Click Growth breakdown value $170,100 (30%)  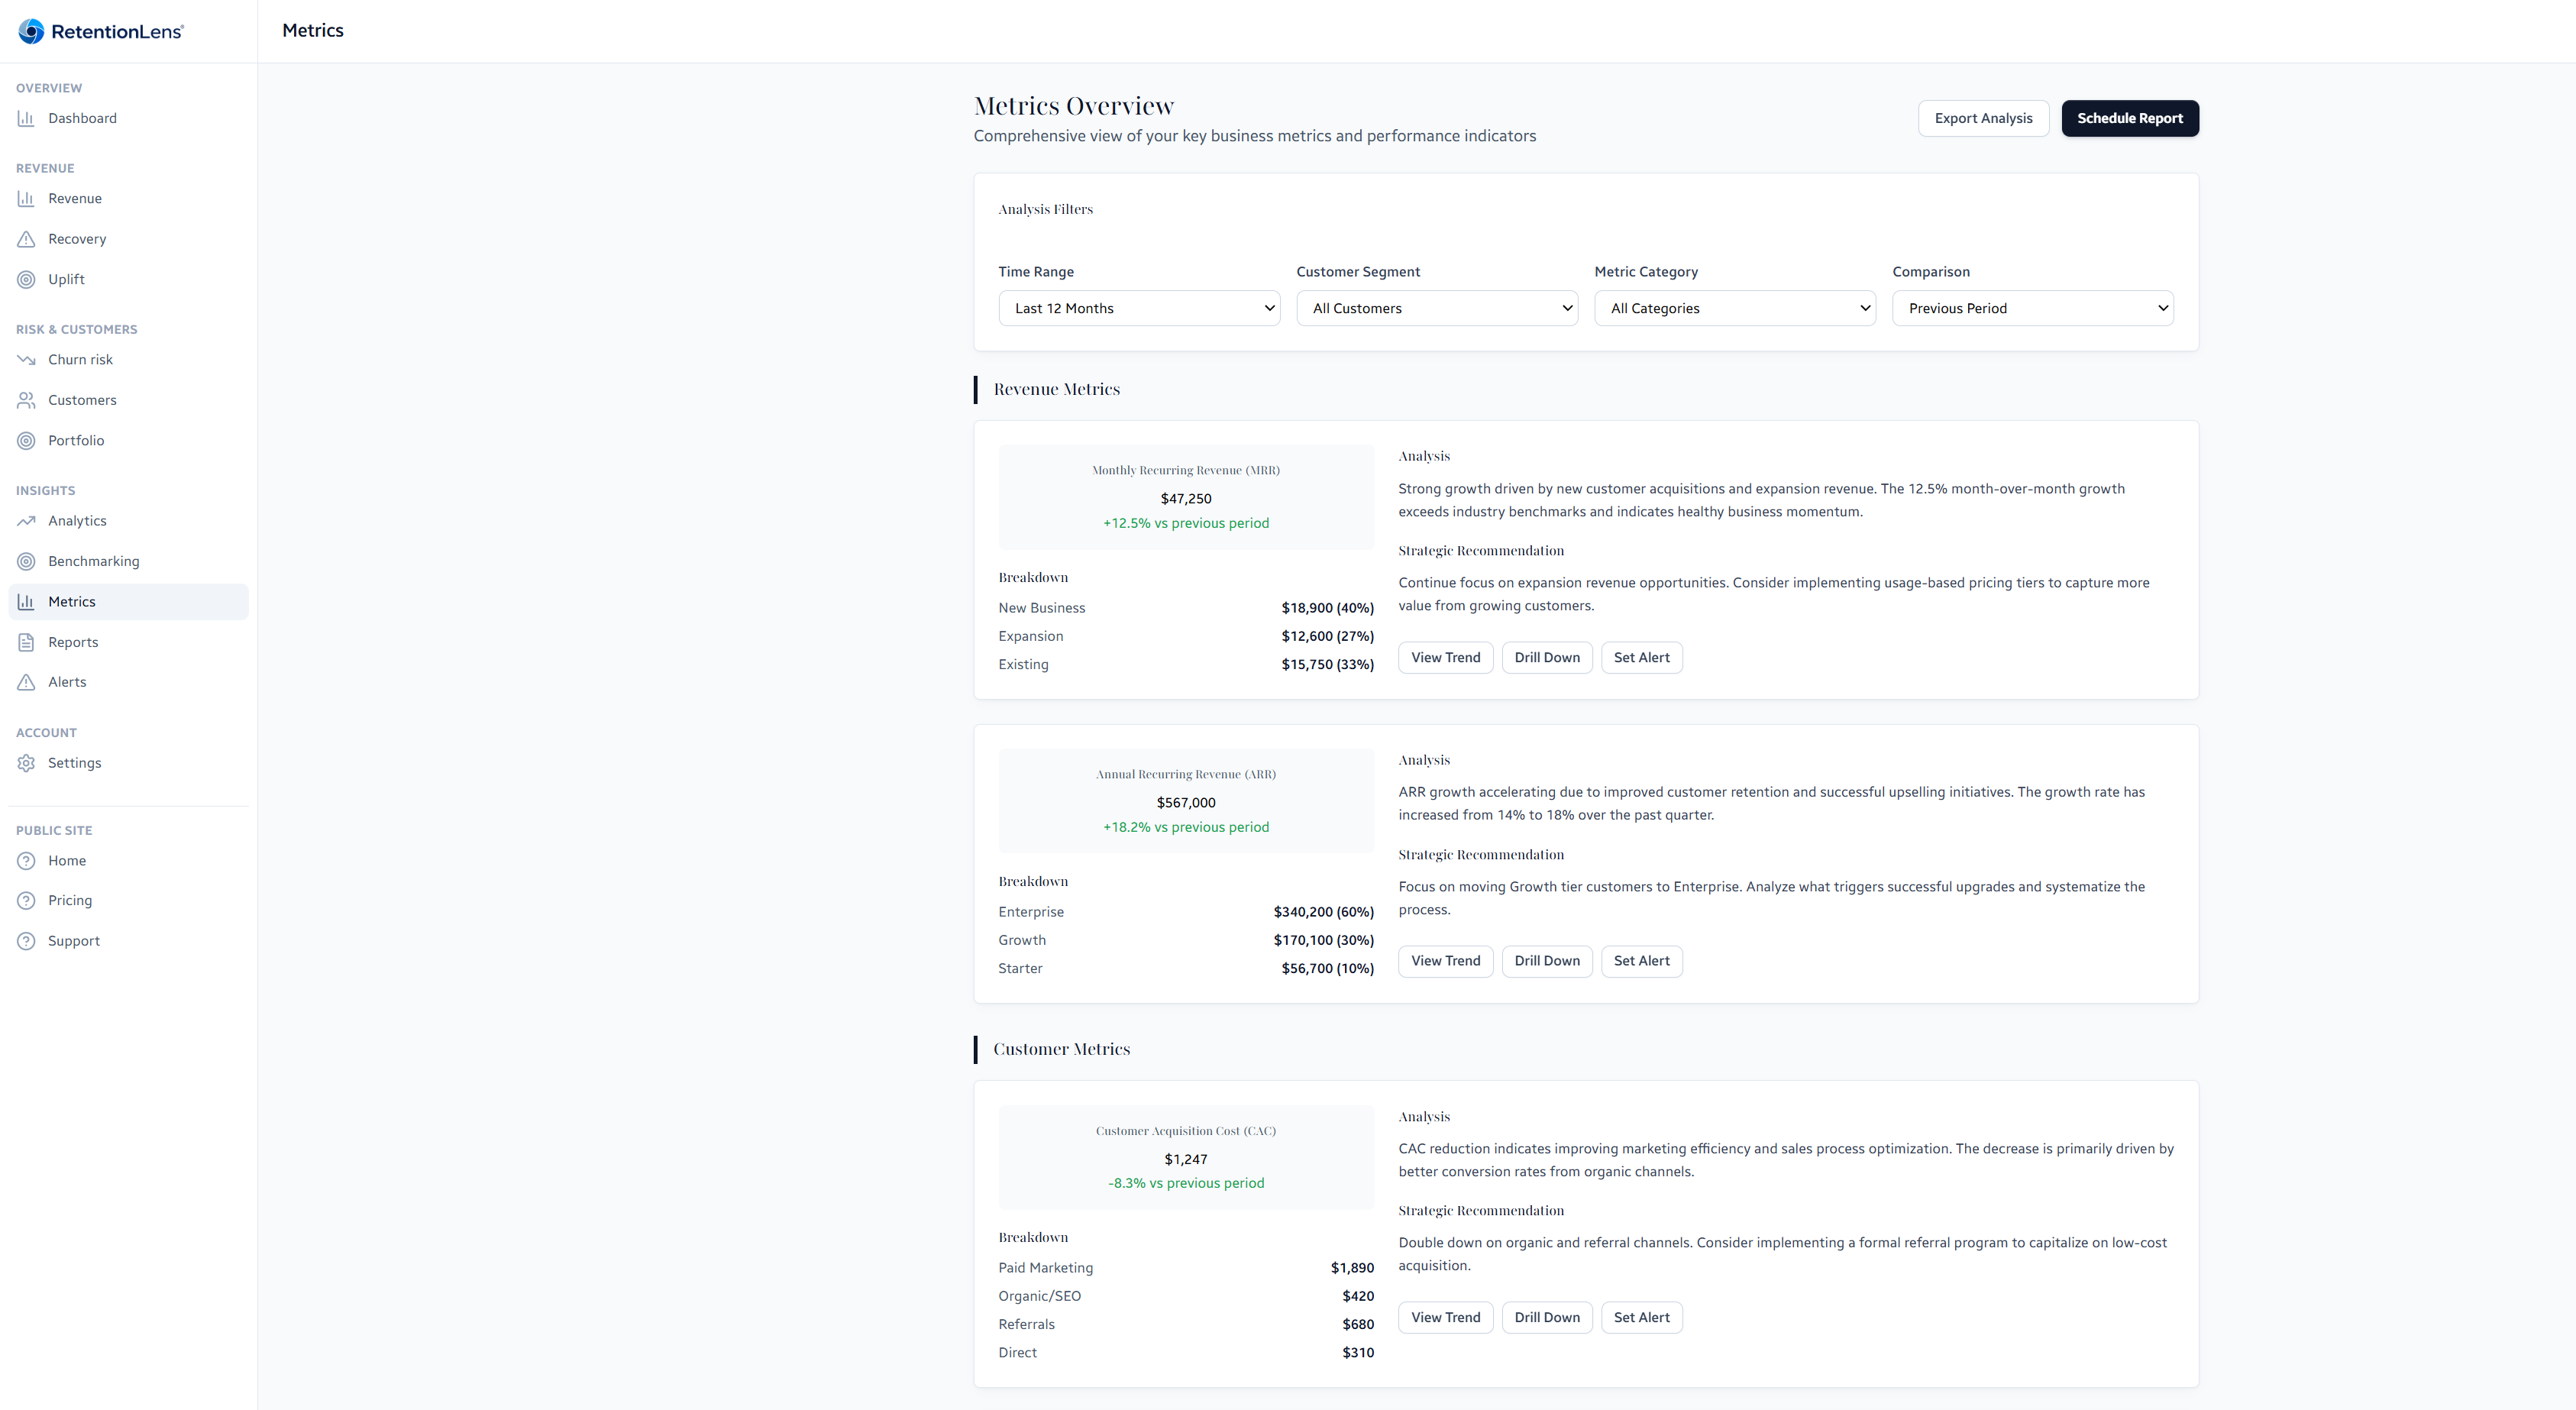(1323, 940)
